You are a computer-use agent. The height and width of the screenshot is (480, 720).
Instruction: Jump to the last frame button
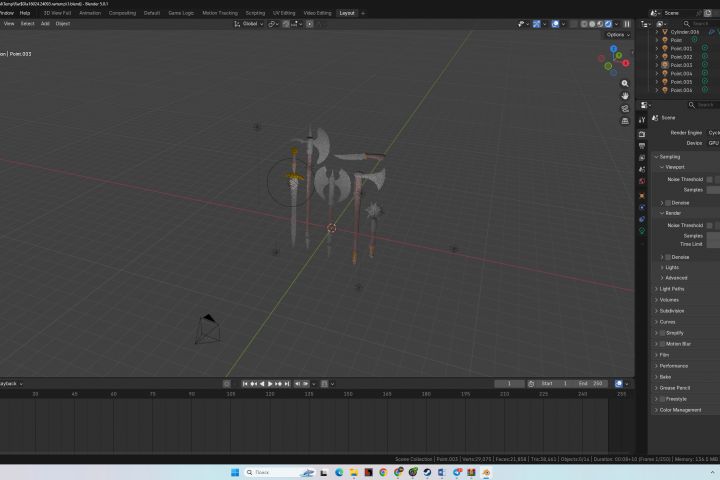(287, 384)
